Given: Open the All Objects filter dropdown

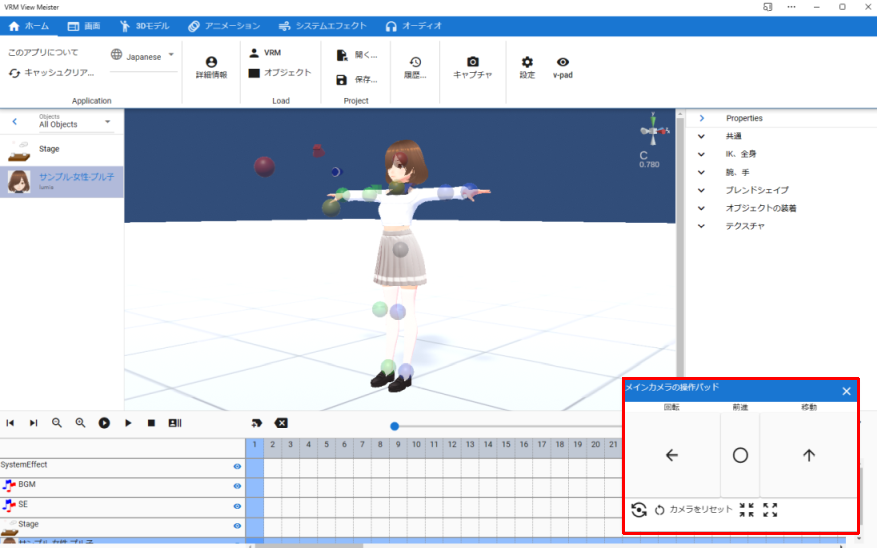Looking at the screenshot, I should (x=74, y=121).
